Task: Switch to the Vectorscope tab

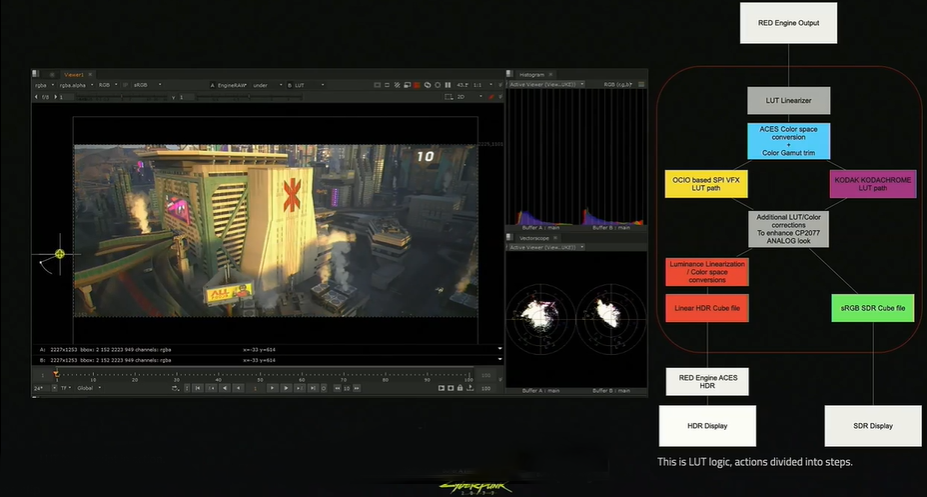Action: pyautogui.click(x=534, y=238)
